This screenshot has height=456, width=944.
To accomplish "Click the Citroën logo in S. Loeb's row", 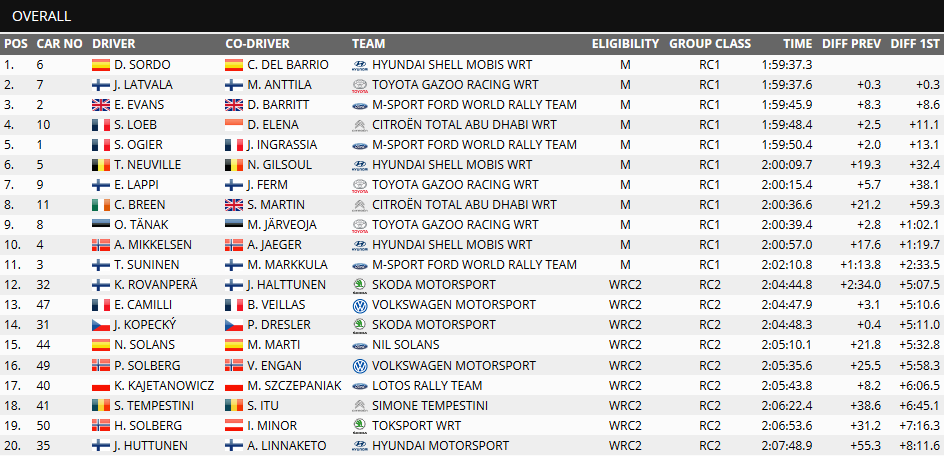I will [360, 125].
